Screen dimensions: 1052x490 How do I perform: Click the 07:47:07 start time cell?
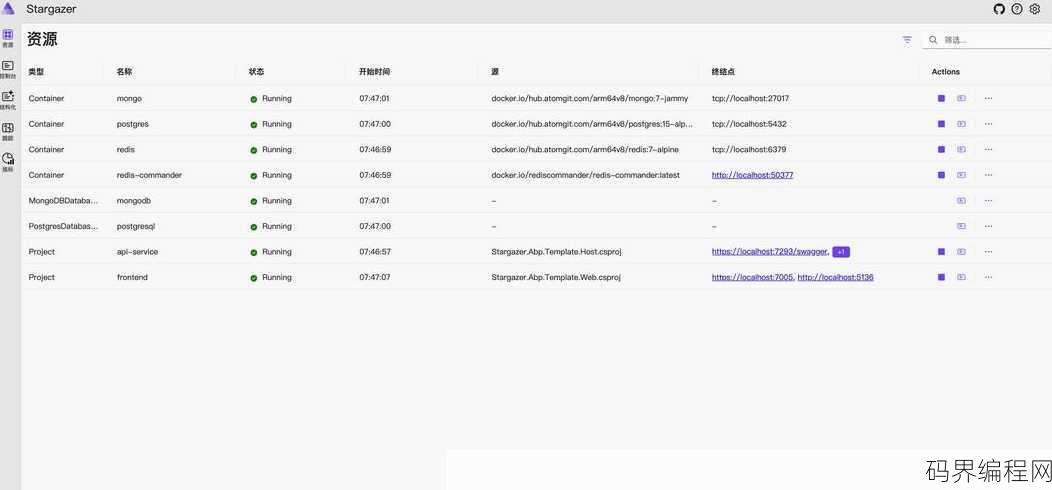[x=374, y=277]
